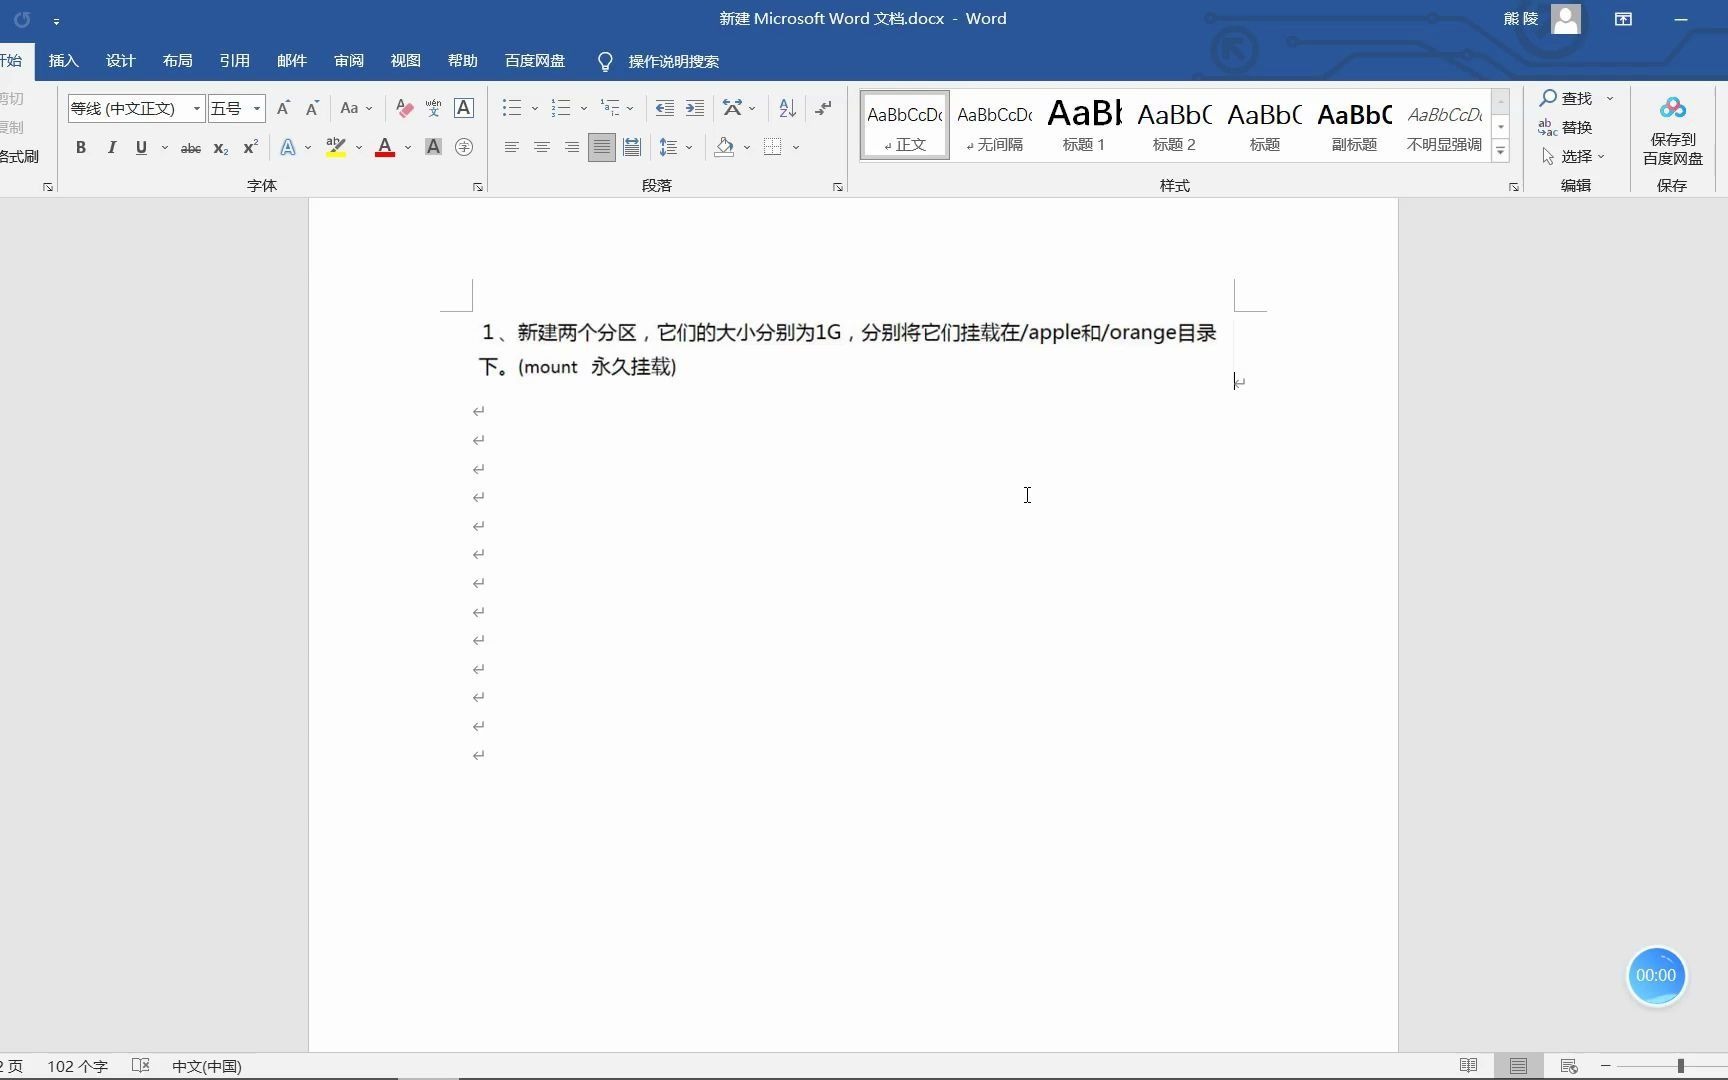The image size is (1728, 1080).
Task: Show paragraph marks with the editing marks icon
Action: click(824, 108)
